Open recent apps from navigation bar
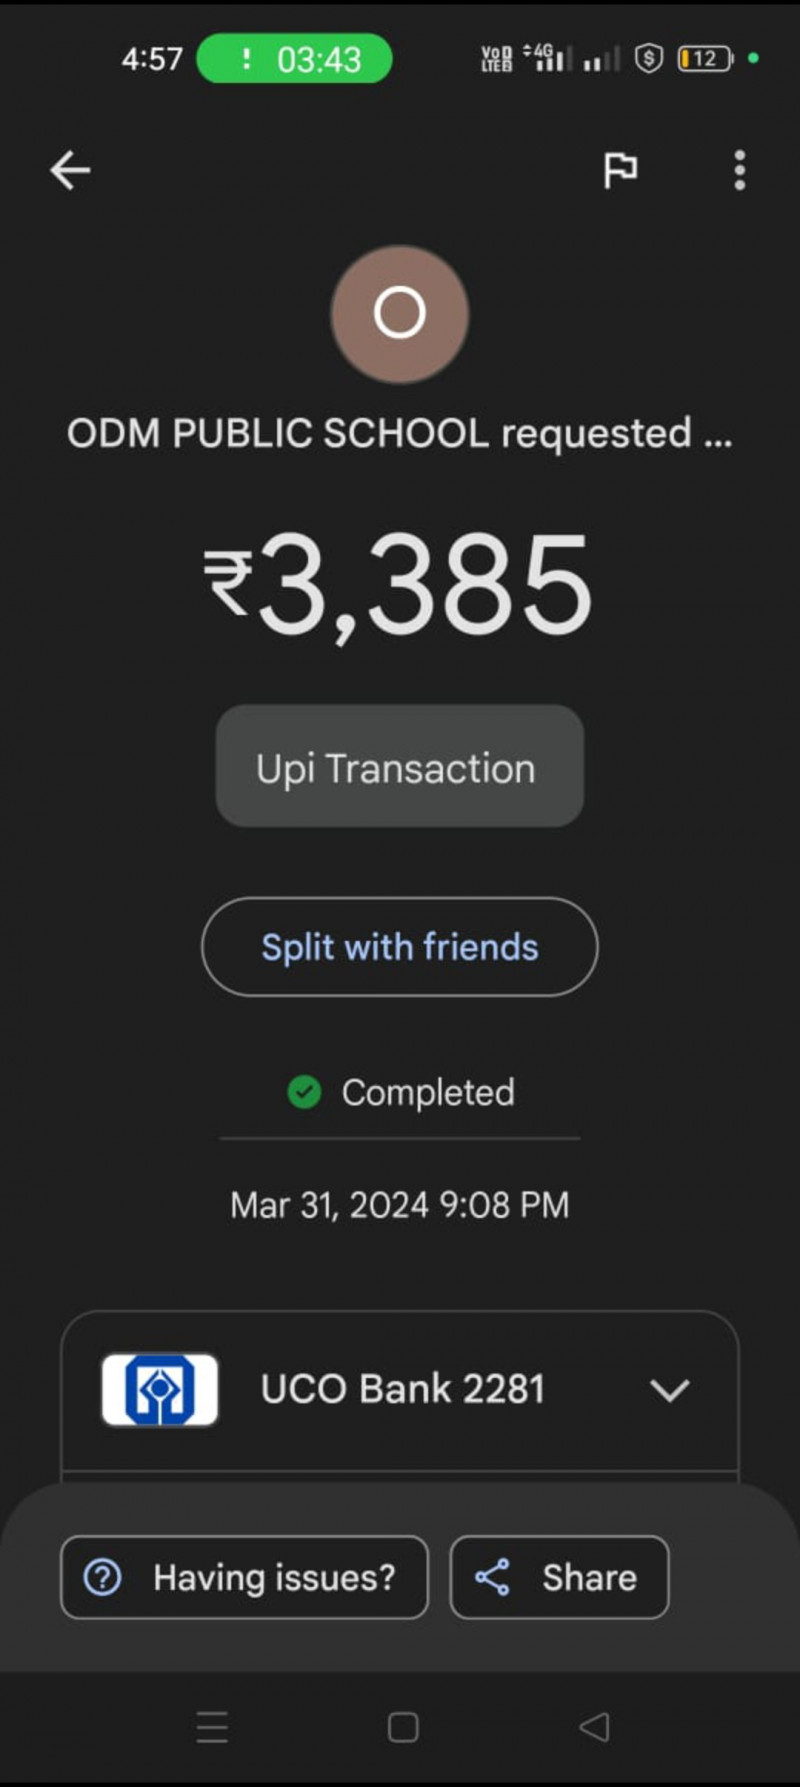Viewport: 800px width, 1787px height. click(212, 1727)
